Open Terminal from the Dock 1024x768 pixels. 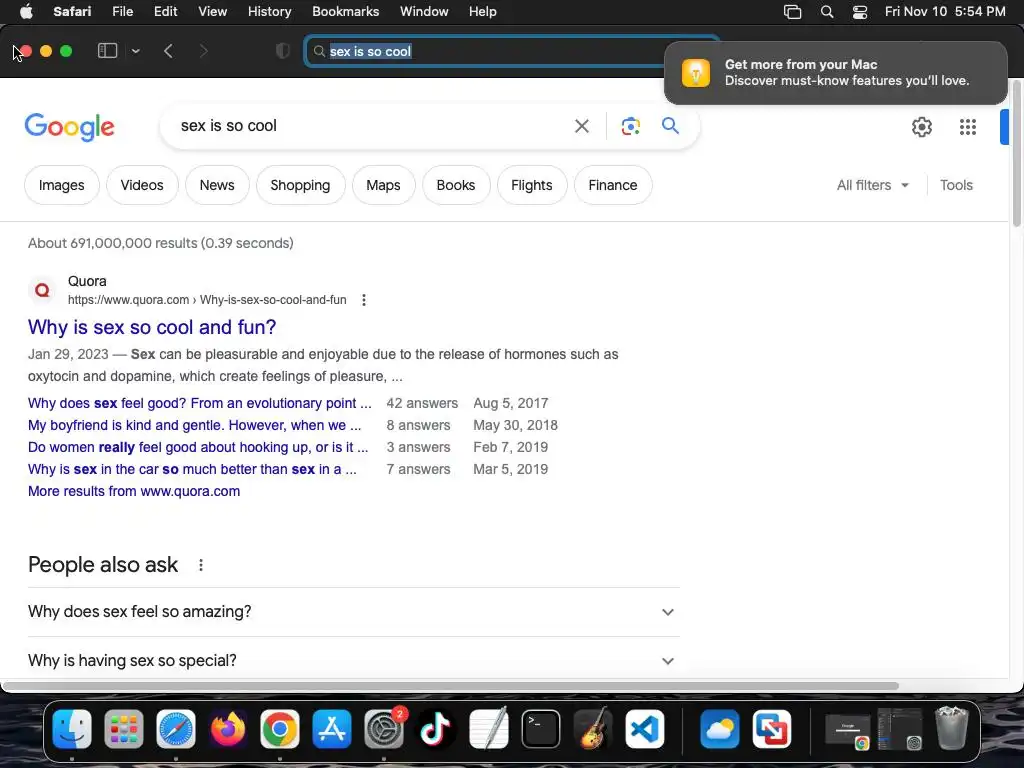(541, 729)
